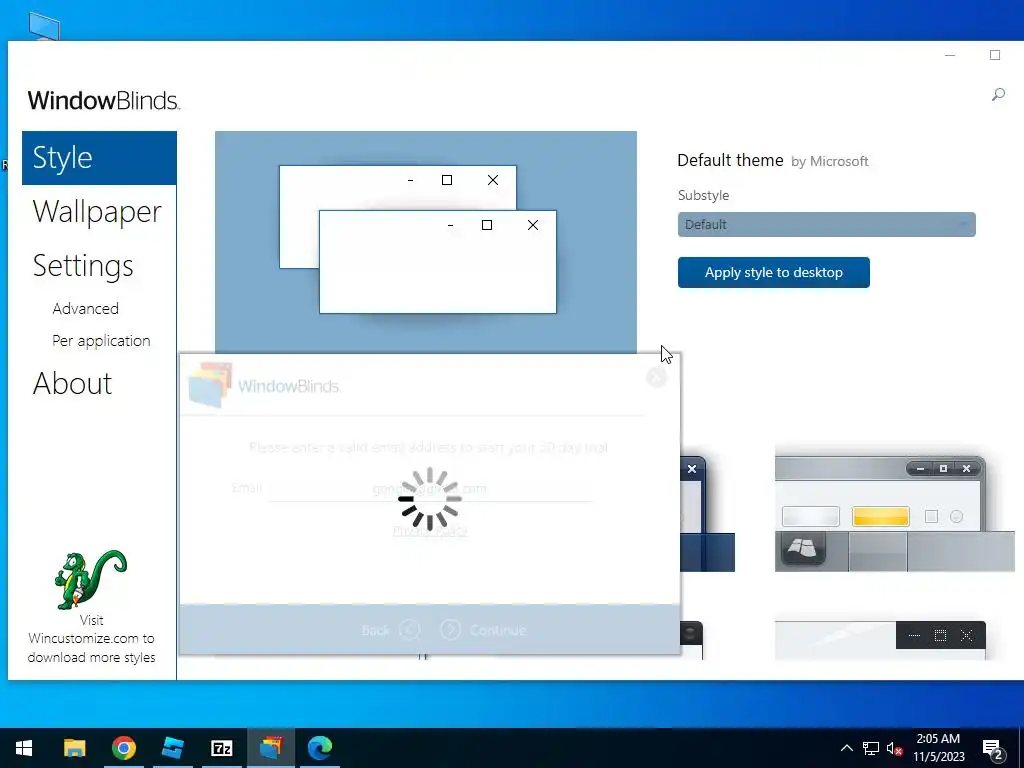This screenshot has height=768, width=1024.
Task: Switch to the Wallpaper section
Action: [x=97, y=212]
